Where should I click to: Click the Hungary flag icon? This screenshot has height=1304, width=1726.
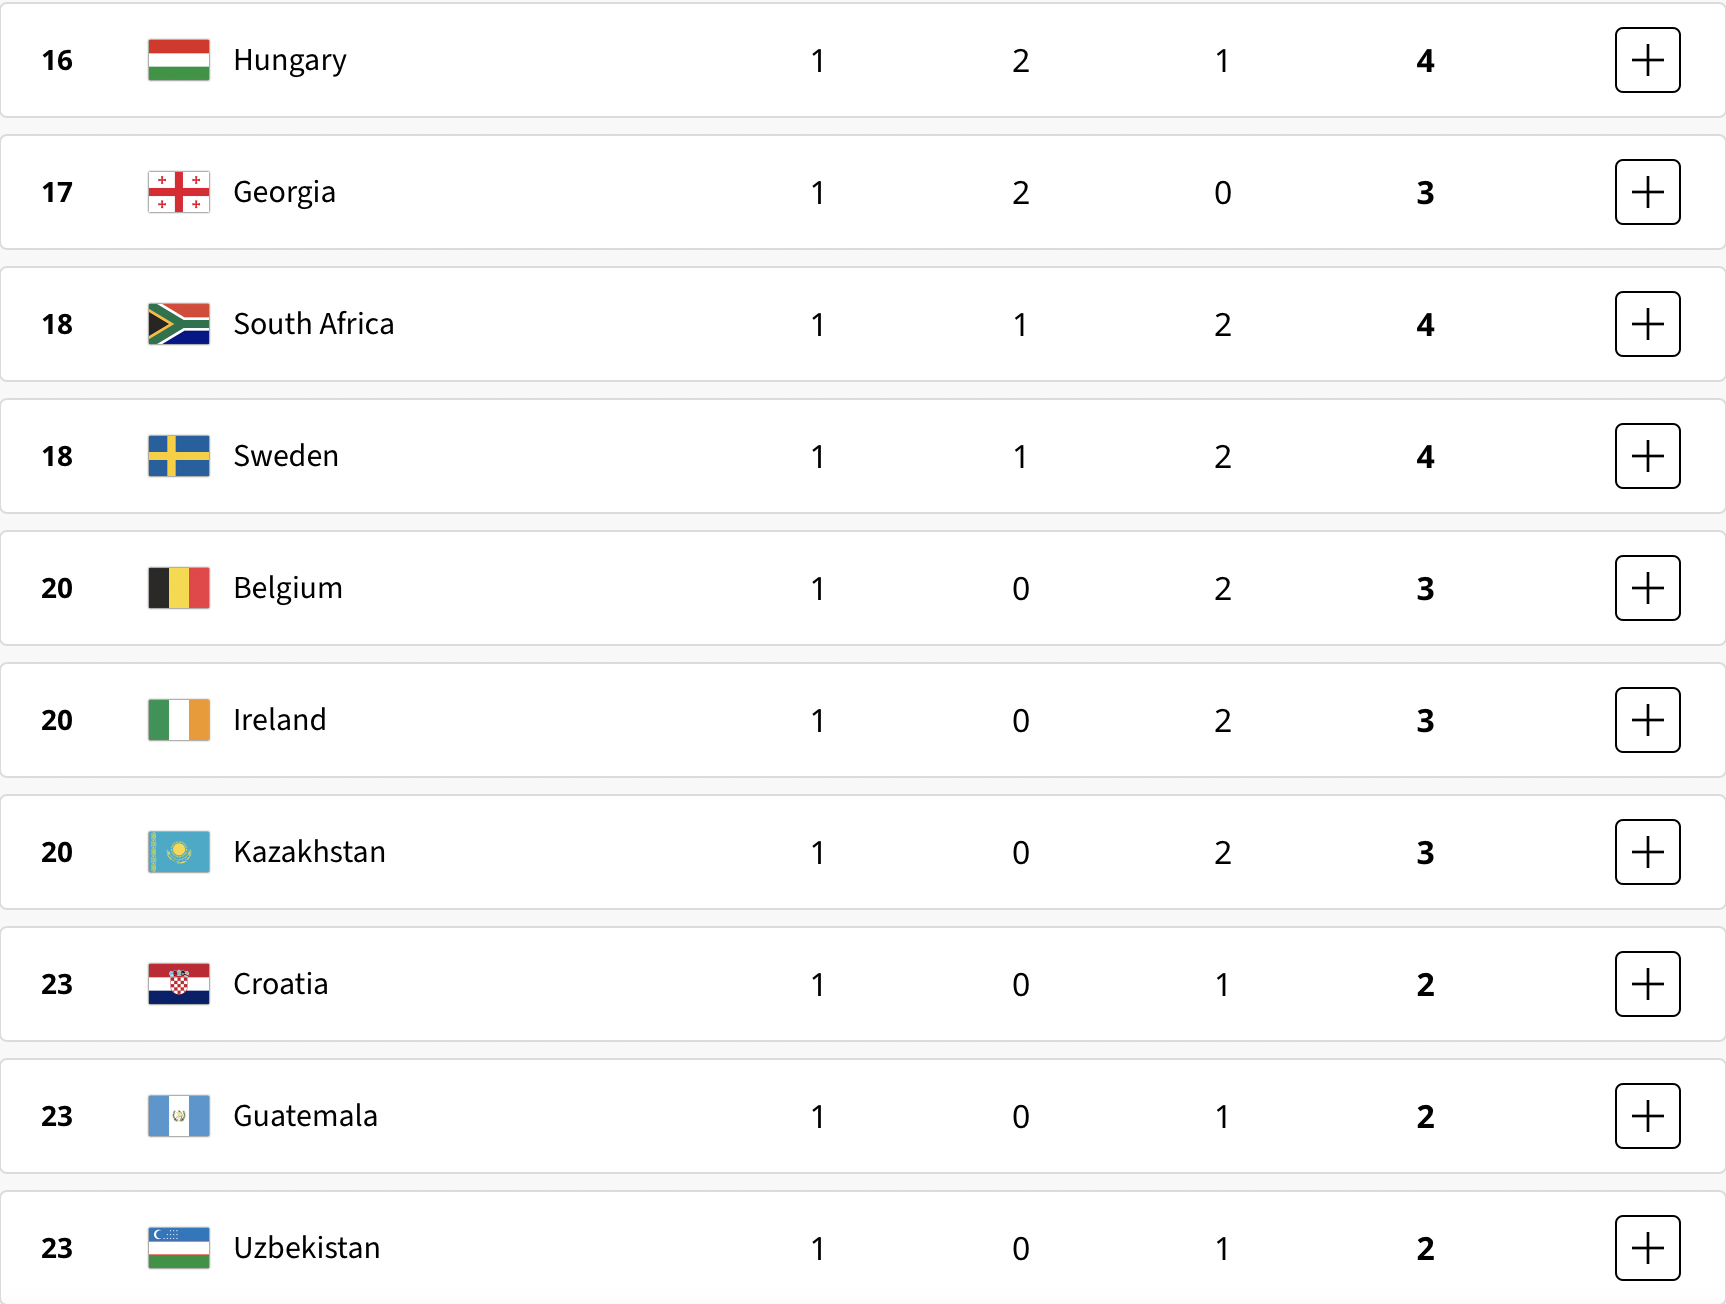coord(179,60)
